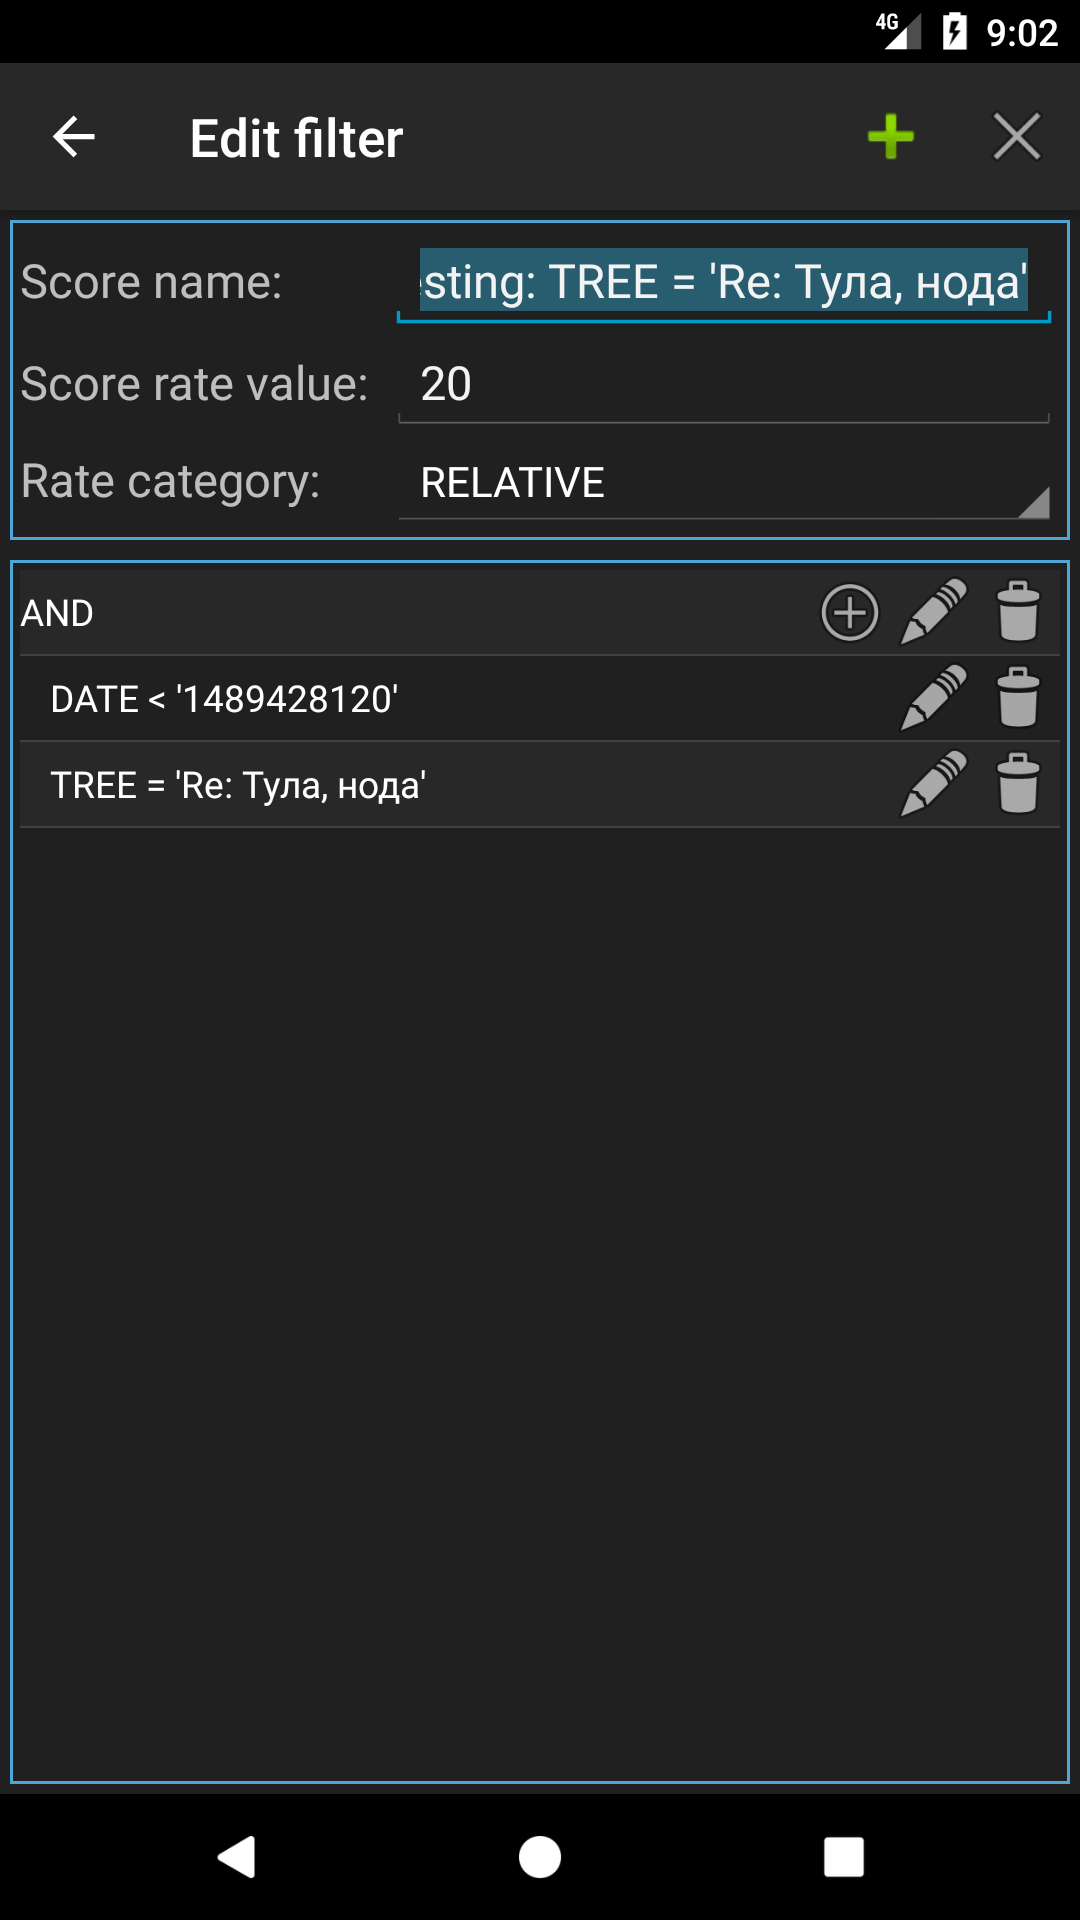Viewport: 1080px width, 1920px height.
Task: Select the AND row label
Action: pyautogui.click(x=57, y=613)
